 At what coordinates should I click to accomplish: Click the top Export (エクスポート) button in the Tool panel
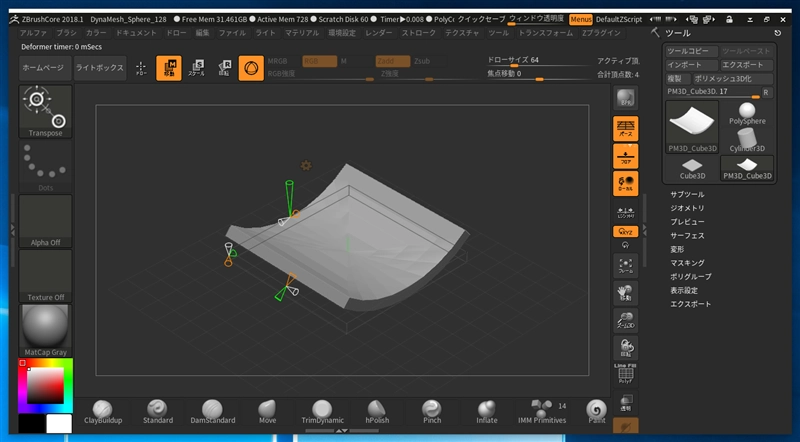tap(746, 65)
